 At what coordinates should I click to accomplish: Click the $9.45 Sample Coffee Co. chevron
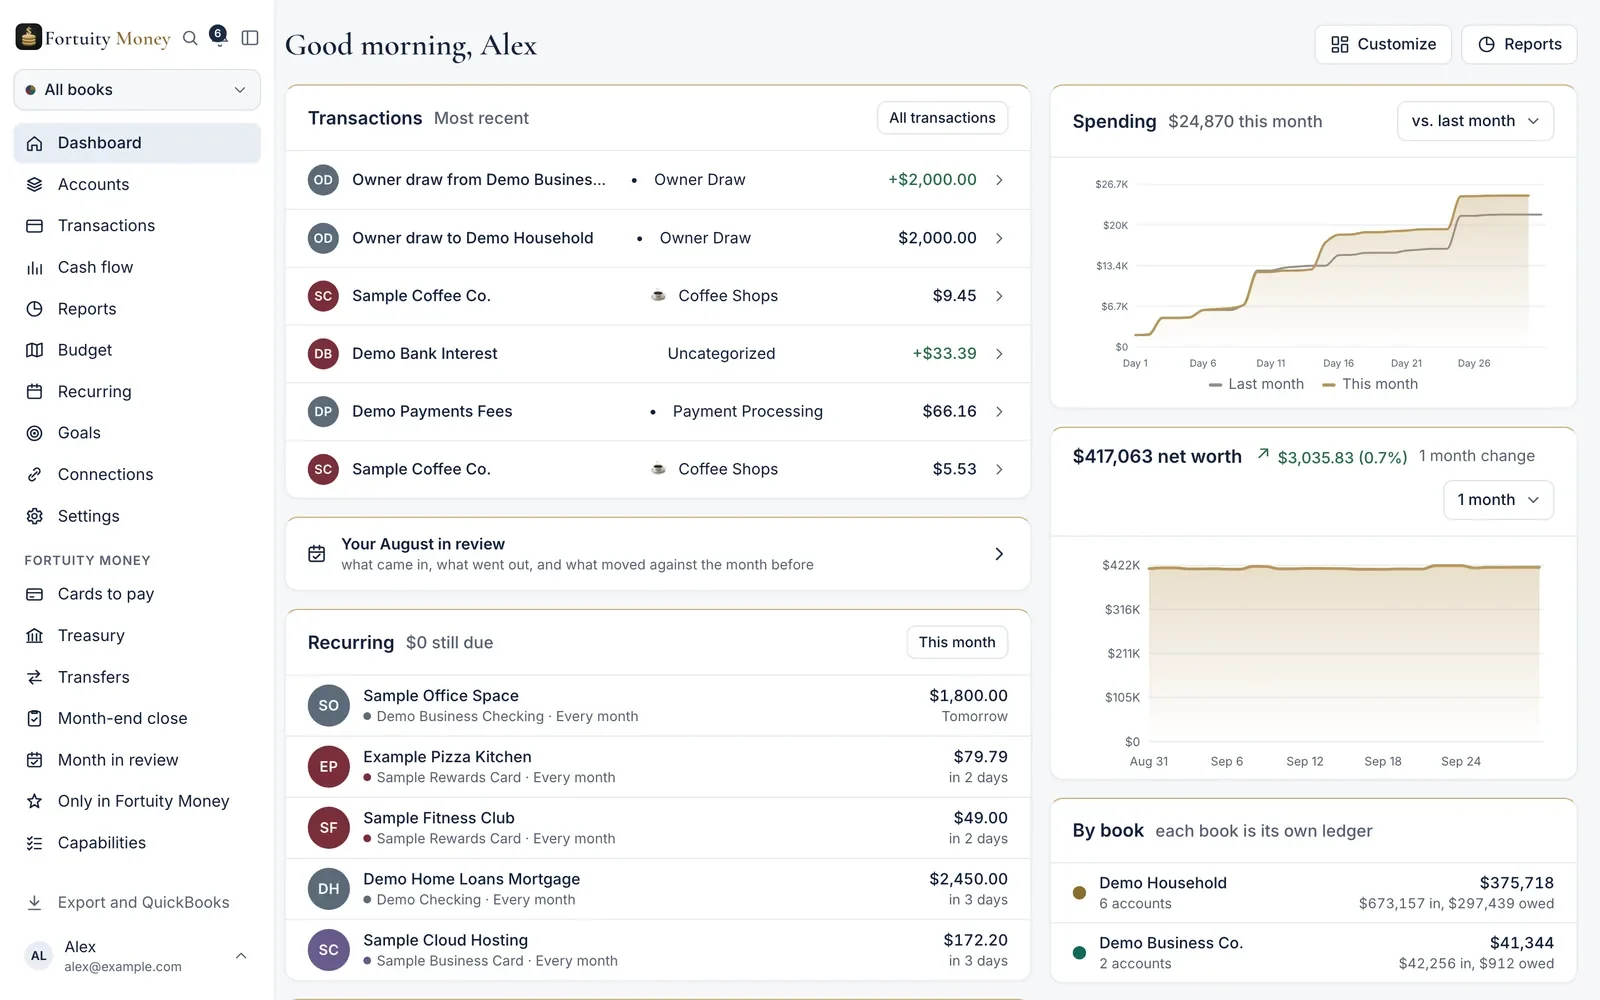point(999,296)
